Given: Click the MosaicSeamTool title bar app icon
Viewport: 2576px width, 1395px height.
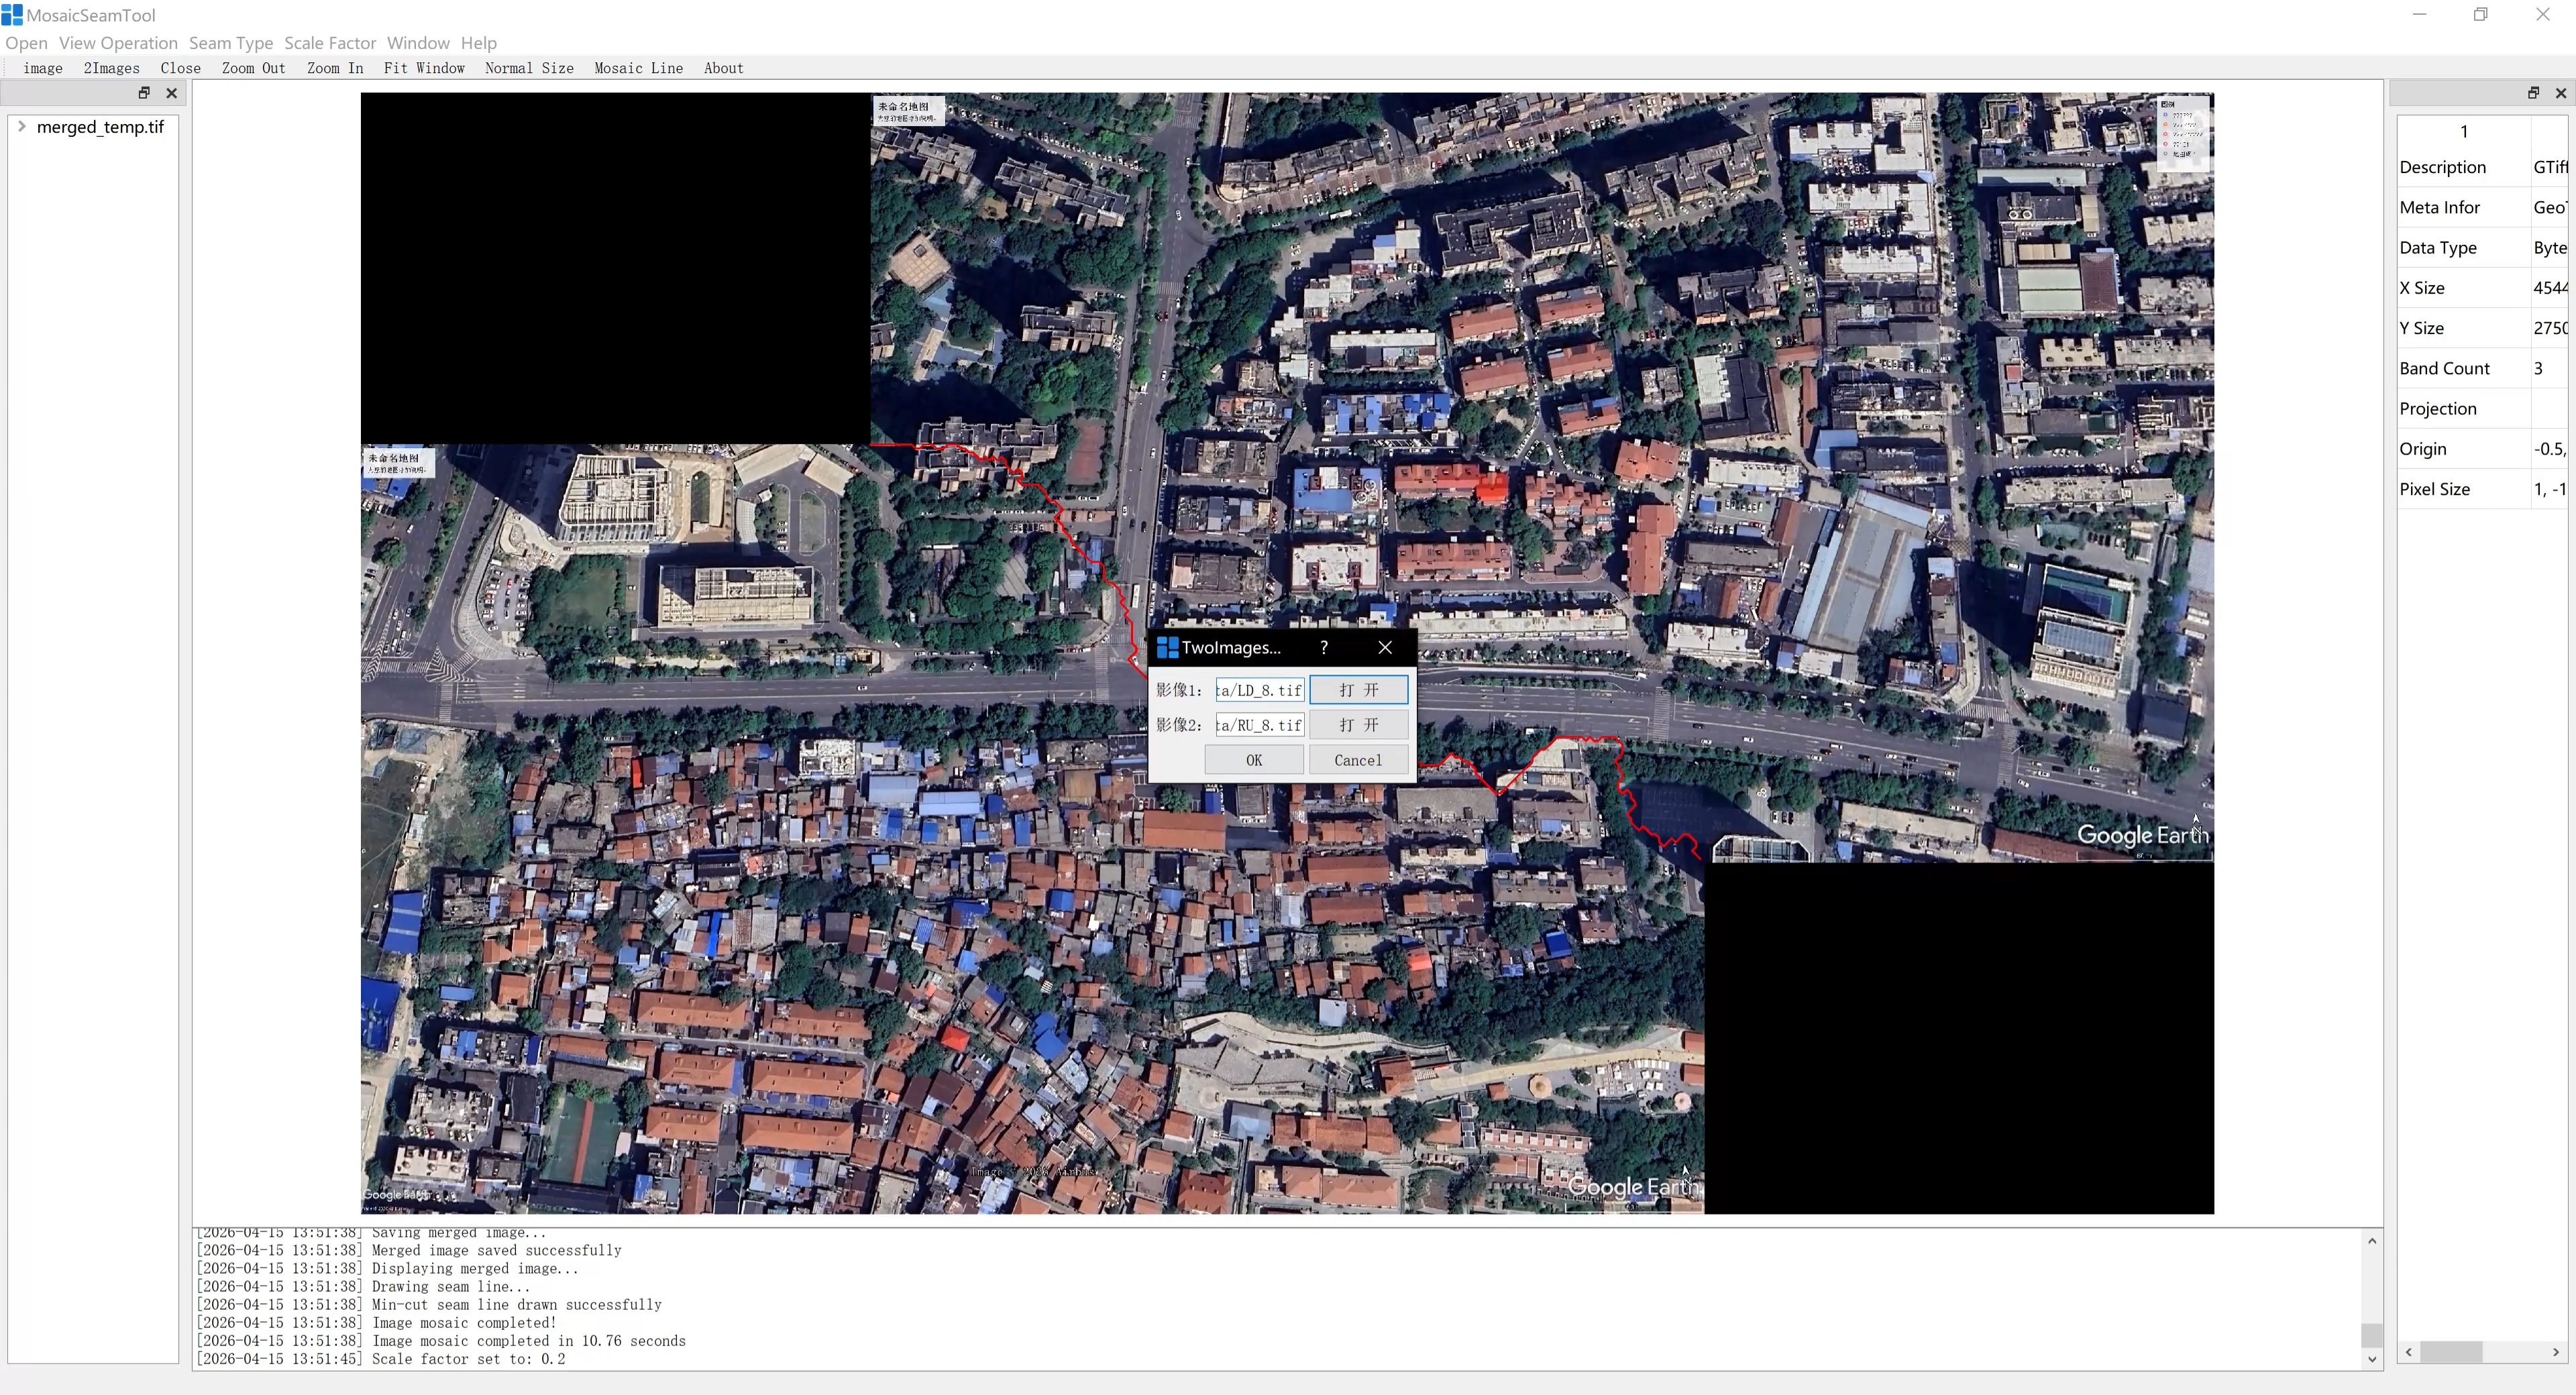Looking at the screenshot, I should point(12,15).
